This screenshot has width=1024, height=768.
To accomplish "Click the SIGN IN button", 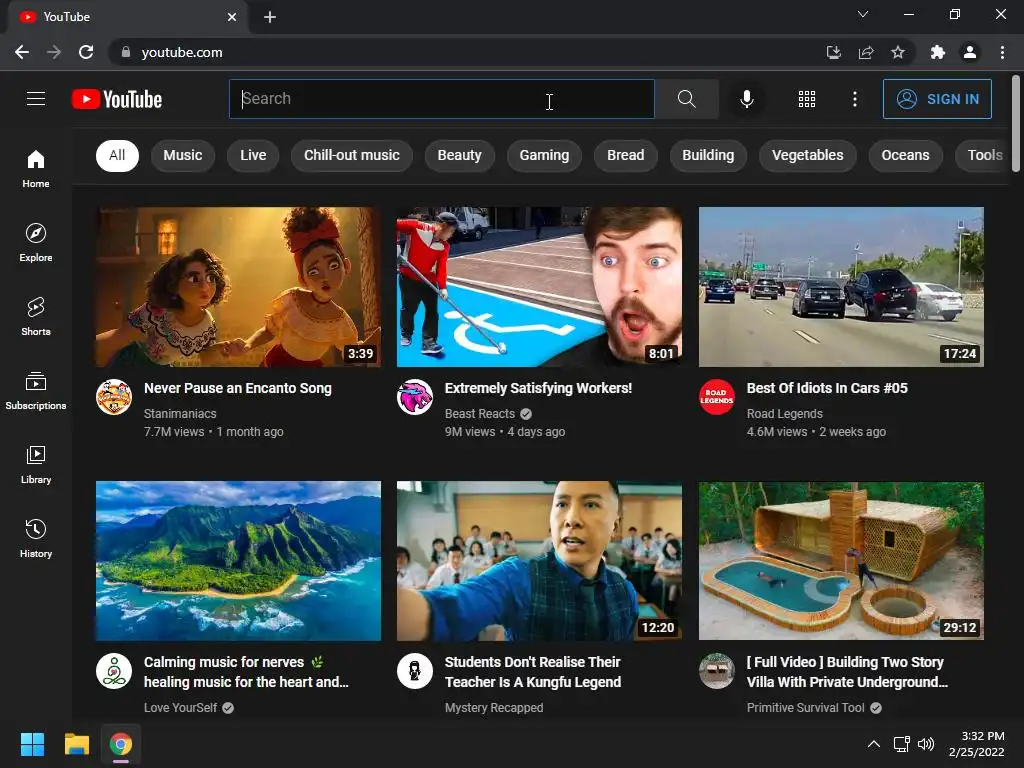I will 937,99.
